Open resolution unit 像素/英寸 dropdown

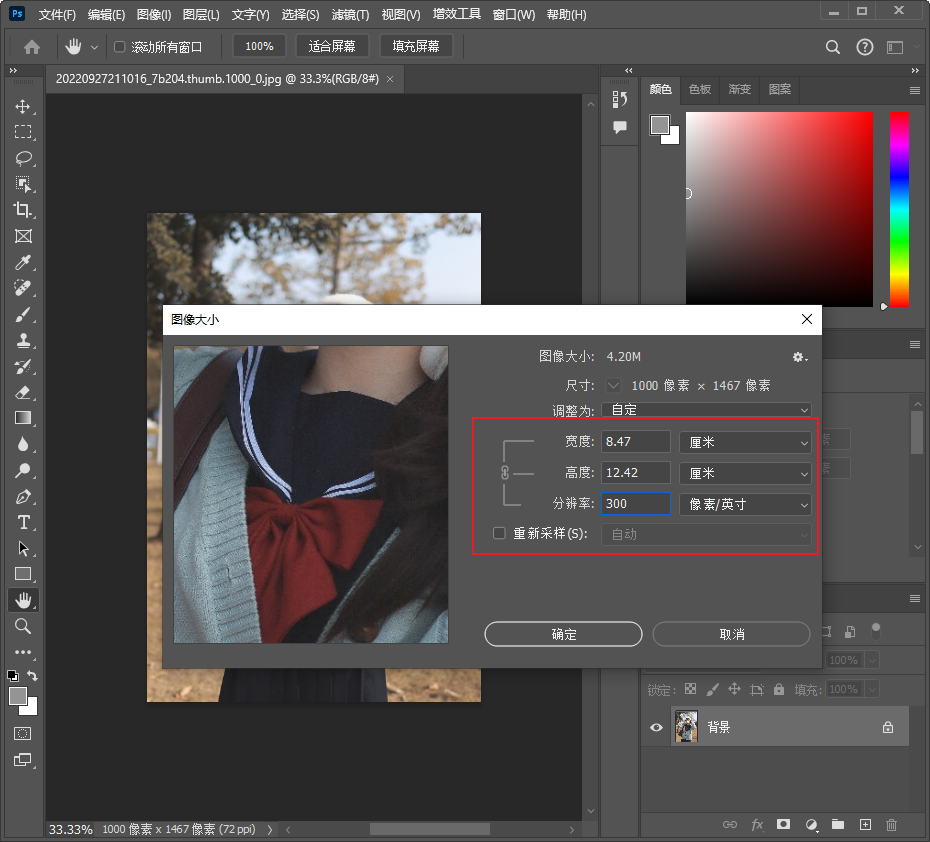pyautogui.click(x=745, y=504)
